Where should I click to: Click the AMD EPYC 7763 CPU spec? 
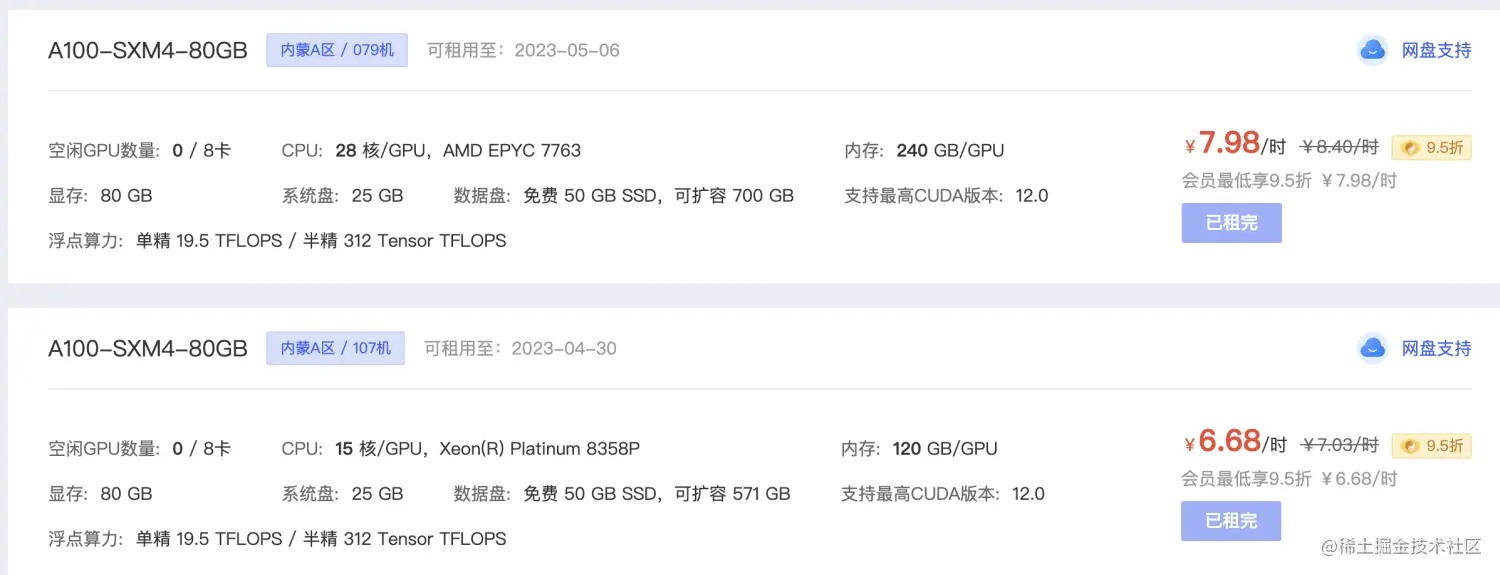[512, 151]
